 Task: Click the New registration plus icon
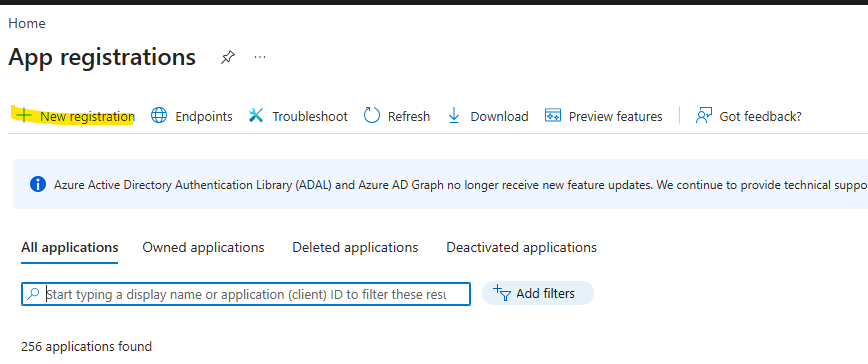point(24,116)
